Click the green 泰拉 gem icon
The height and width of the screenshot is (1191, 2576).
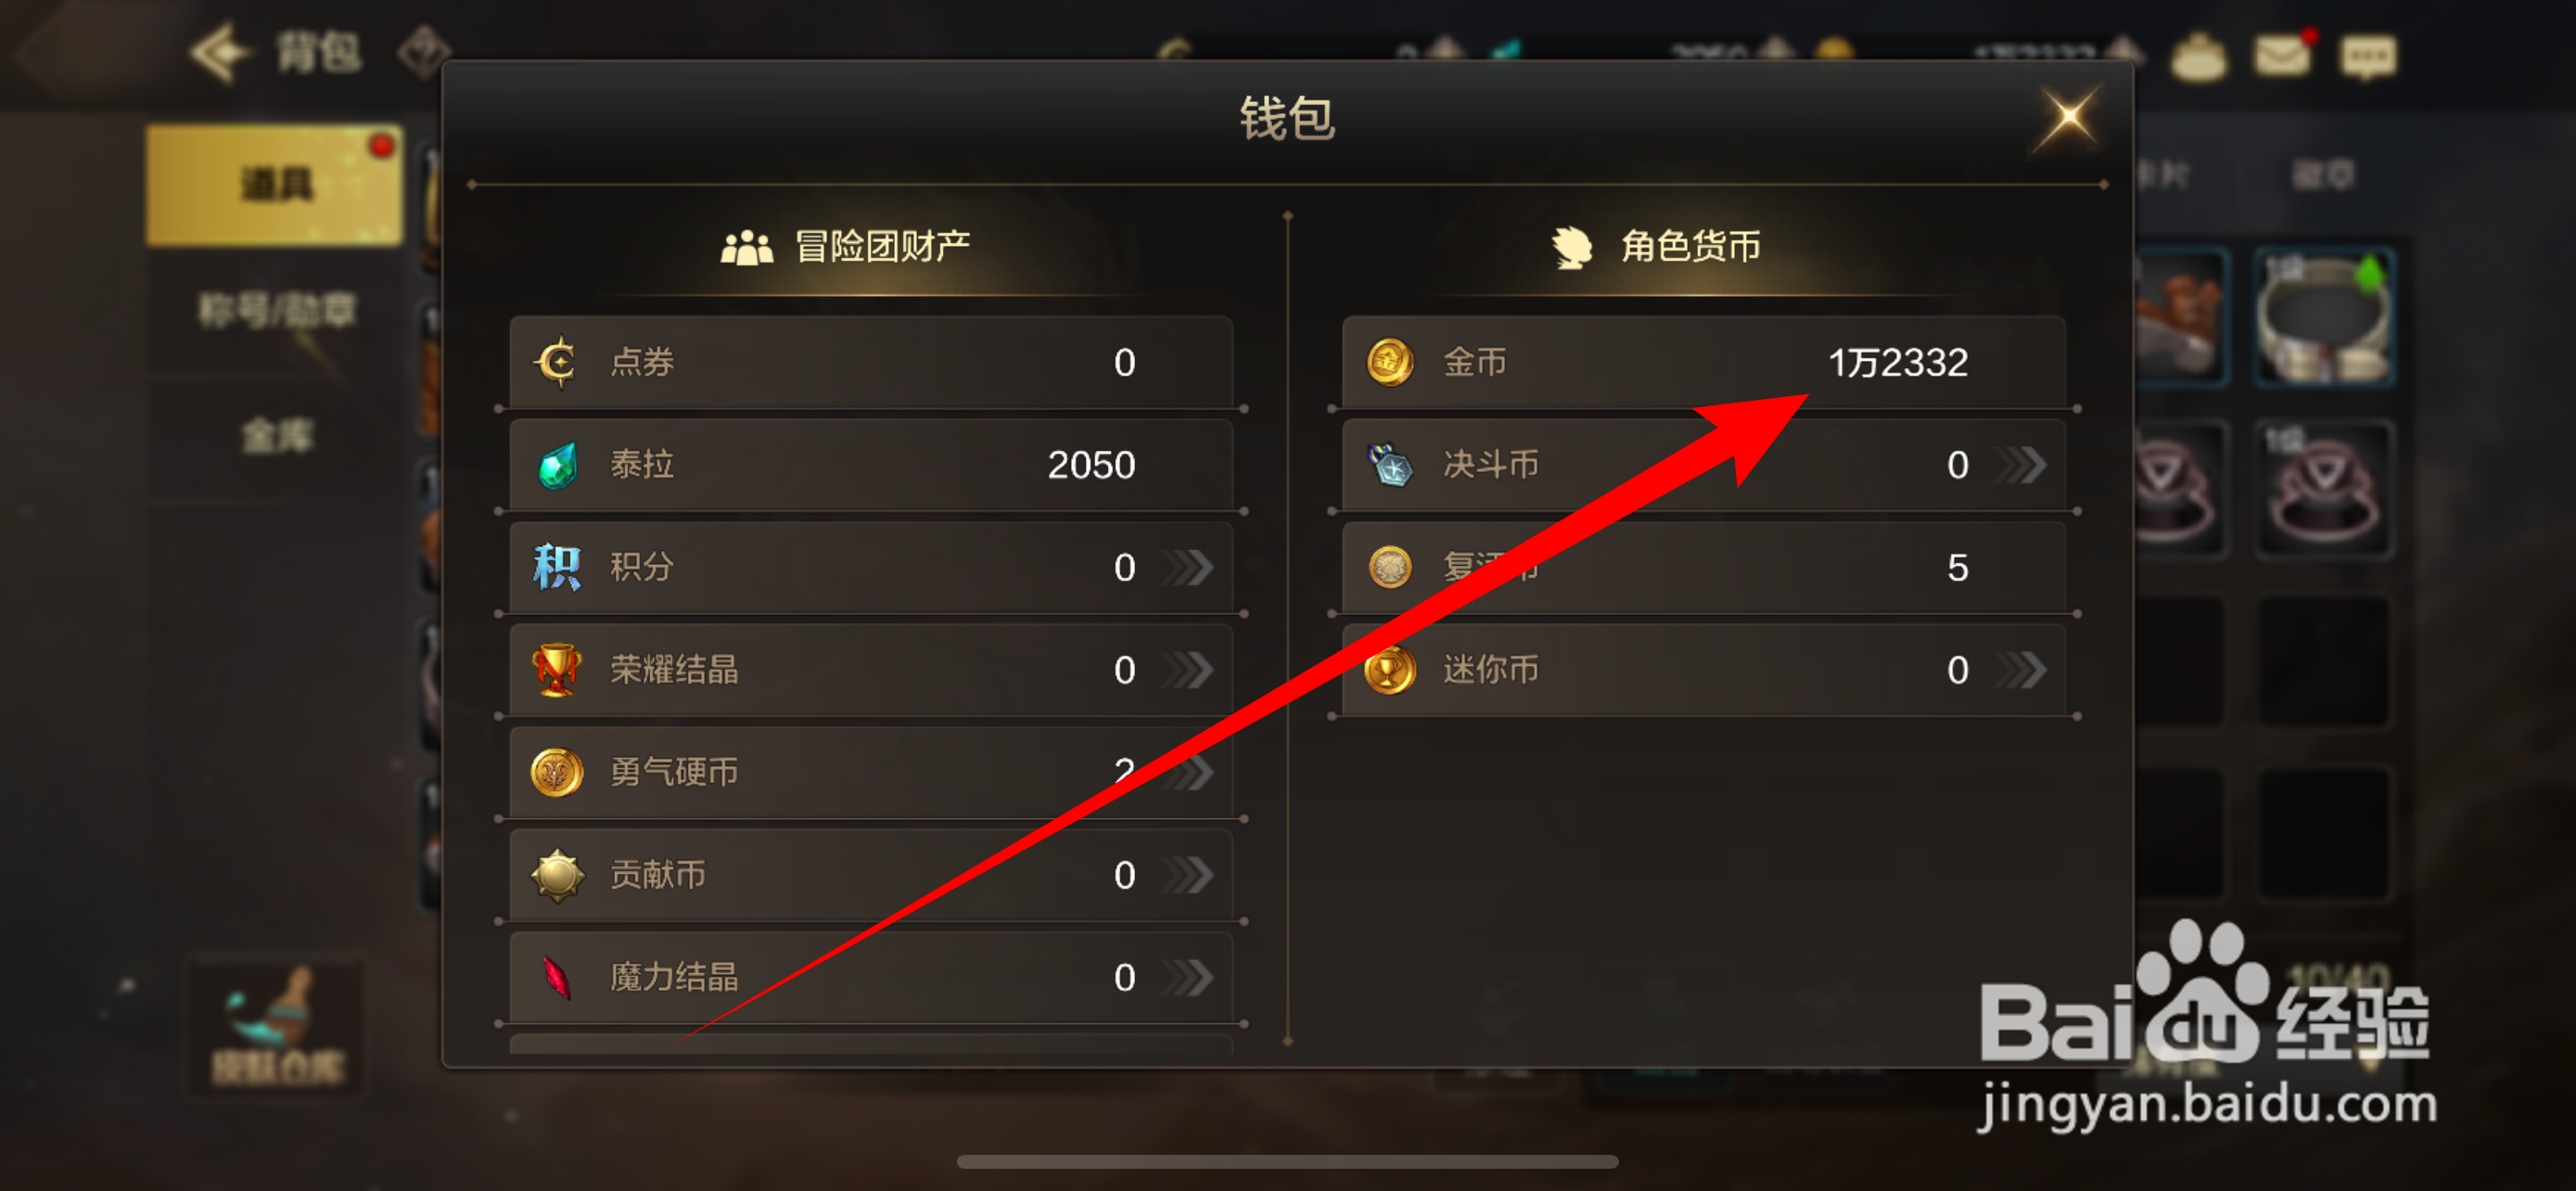coord(557,465)
